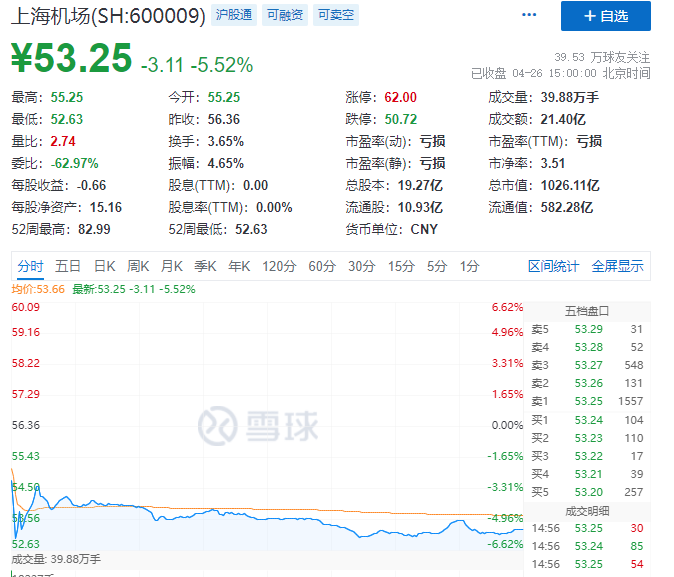Add stock via the 自选 button
This screenshot has height=577, width=674.
pos(606,16)
